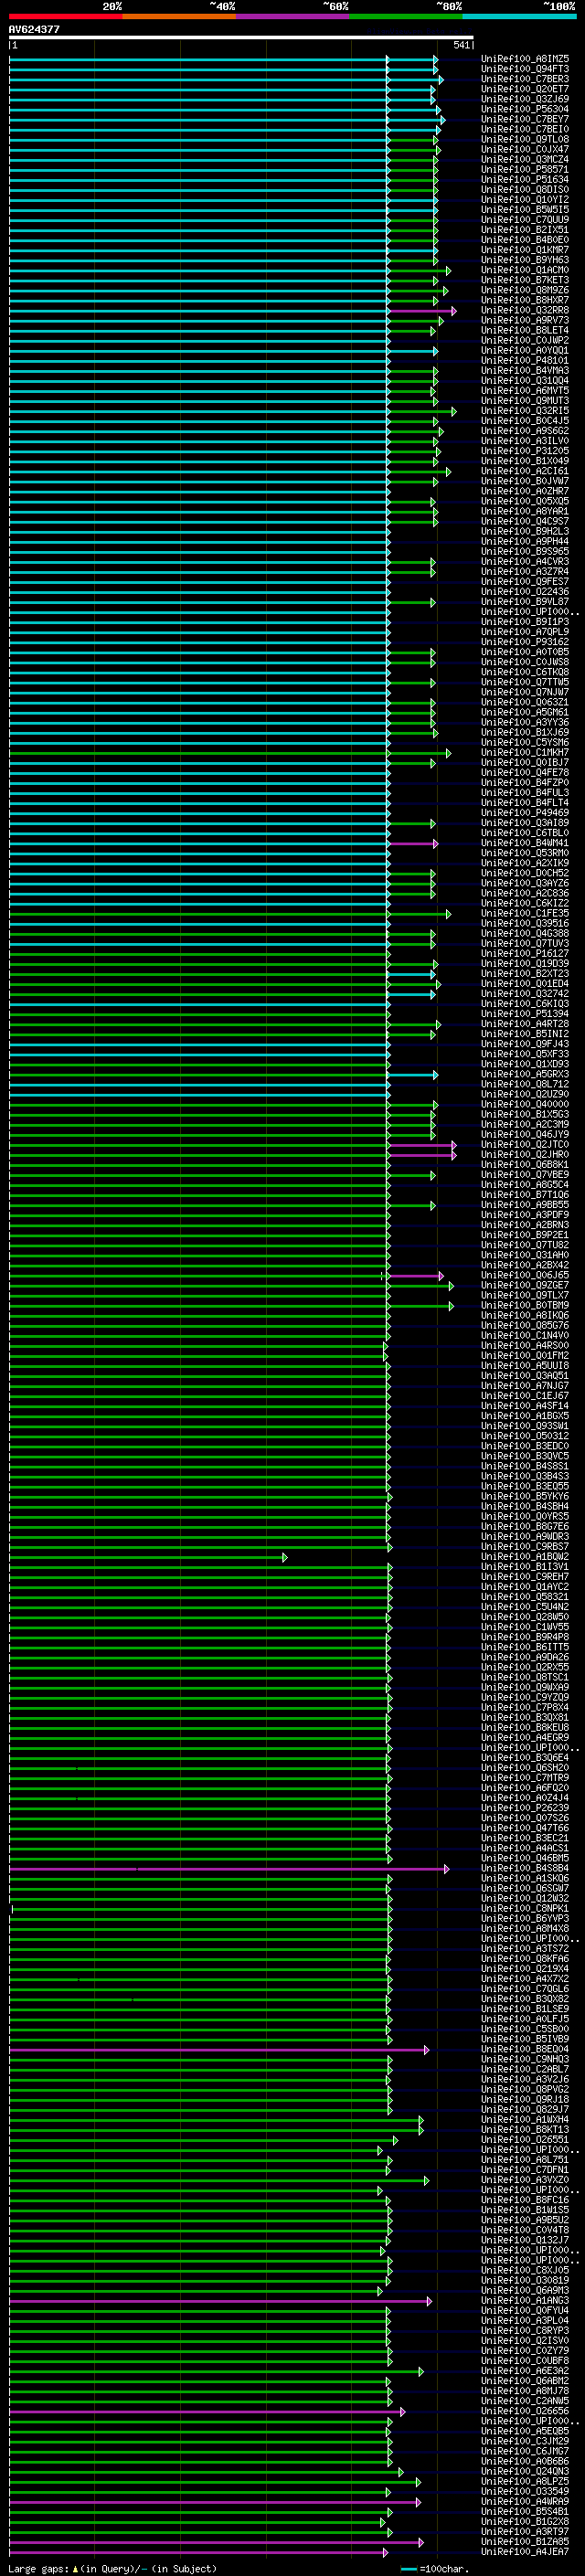Screen dimensions: 585x2576
Task: Open hit UniRef100_B8LET4
Action: pyautogui.click(x=525, y=330)
